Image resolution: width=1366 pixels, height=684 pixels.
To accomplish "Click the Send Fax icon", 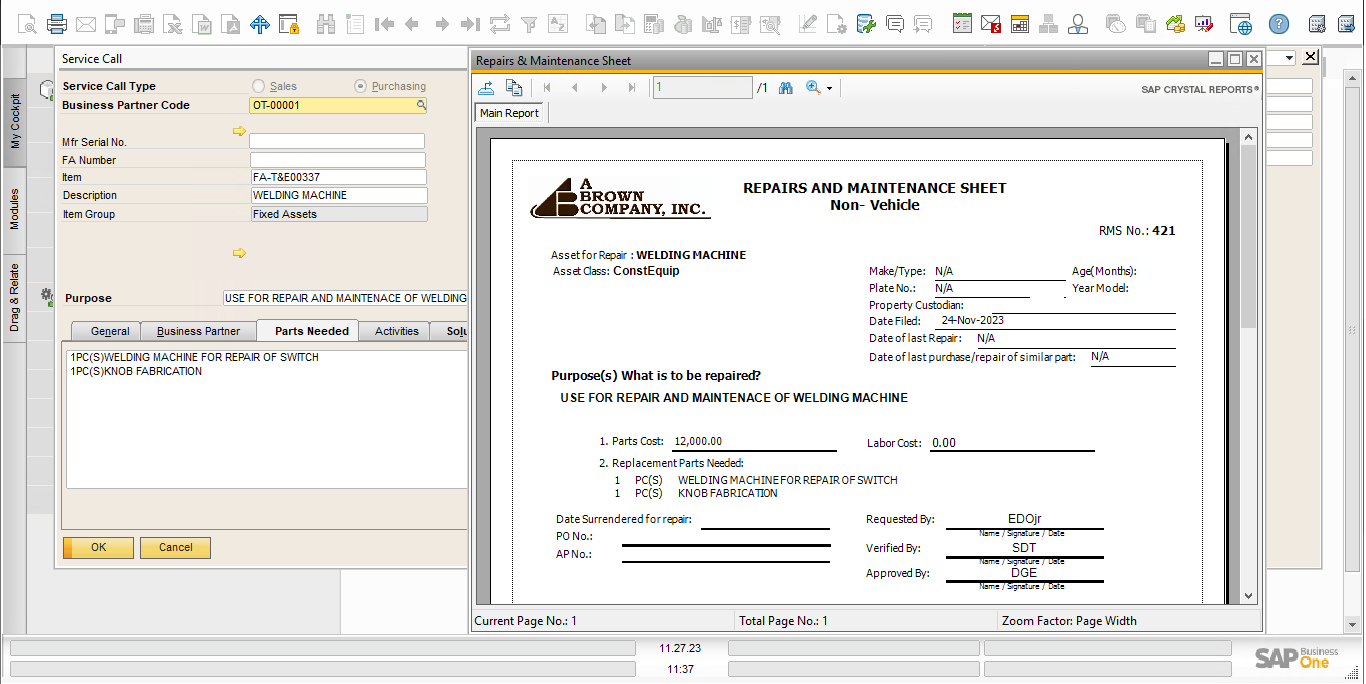I will pos(144,24).
